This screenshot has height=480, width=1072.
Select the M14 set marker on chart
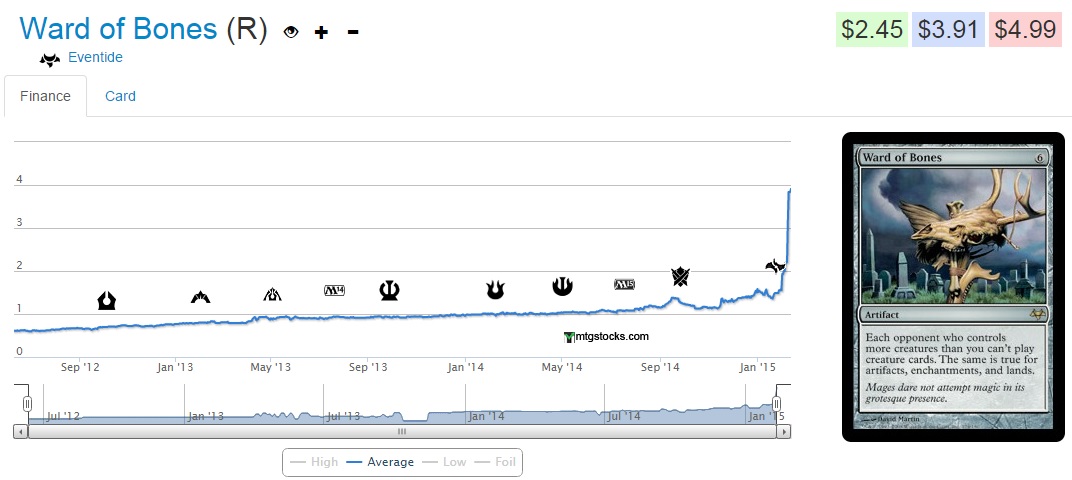click(334, 291)
